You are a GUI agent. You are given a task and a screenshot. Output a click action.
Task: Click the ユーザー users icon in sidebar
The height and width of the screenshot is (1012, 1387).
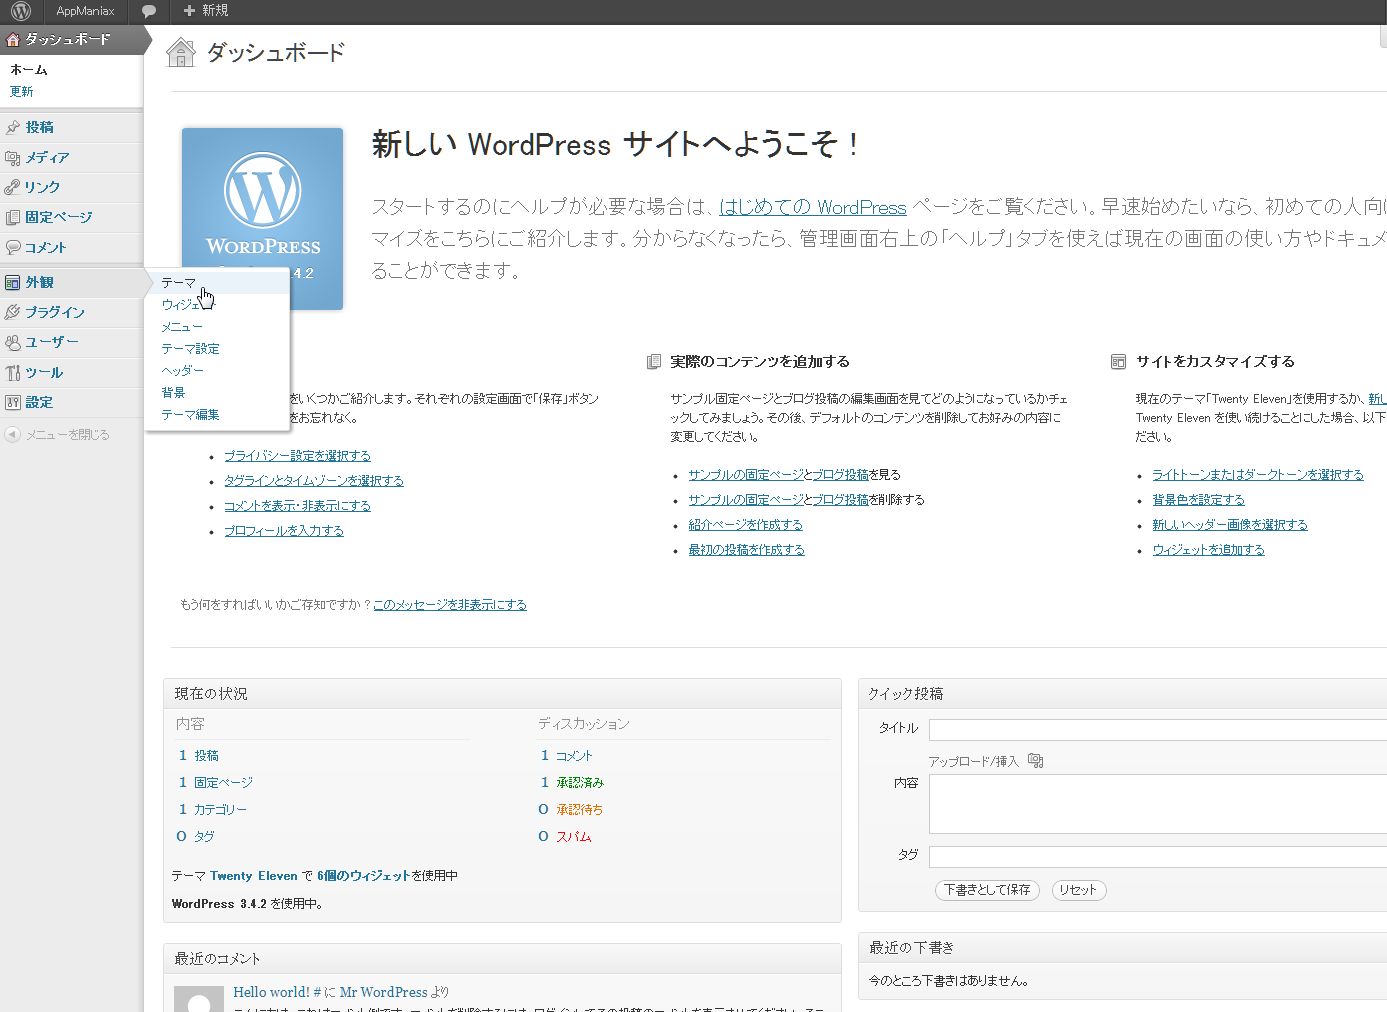click(13, 342)
